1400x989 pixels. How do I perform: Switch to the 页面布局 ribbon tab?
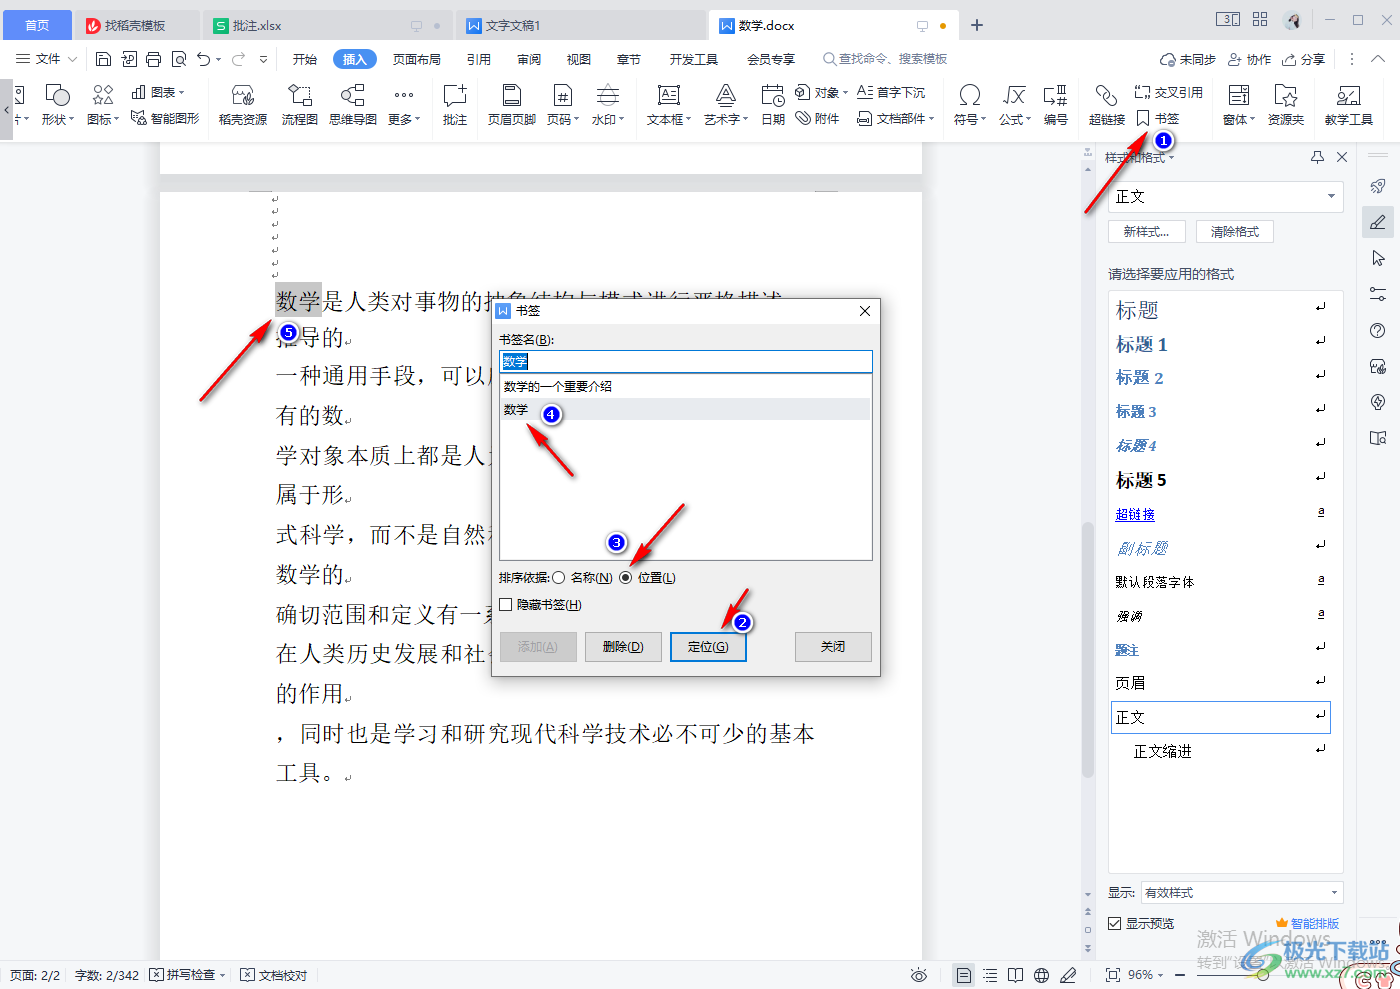coord(417,59)
